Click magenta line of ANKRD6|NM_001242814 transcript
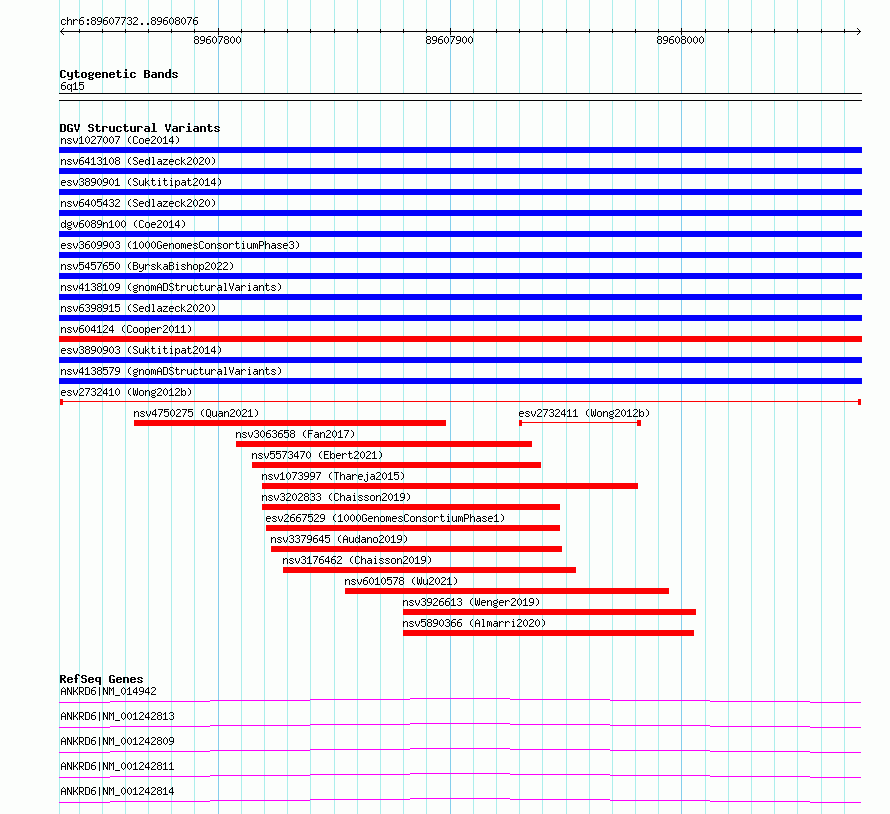The height and width of the screenshot is (814, 890). pyautogui.click(x=460, y=800)
